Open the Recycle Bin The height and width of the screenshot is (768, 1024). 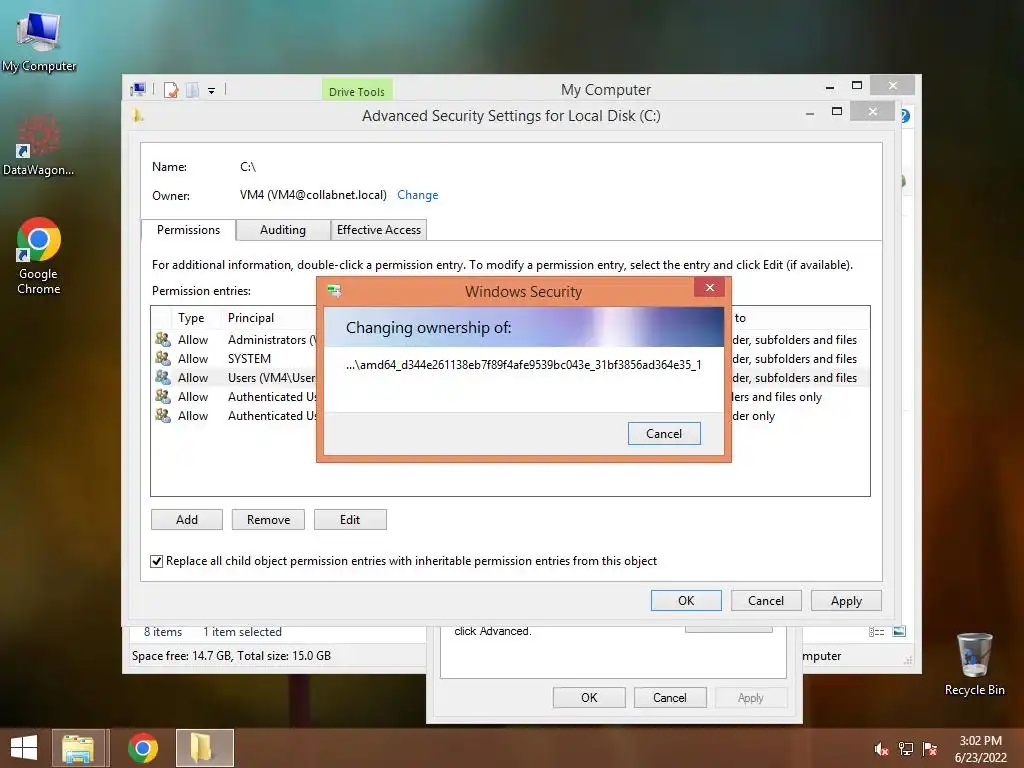tap(974, 664)
